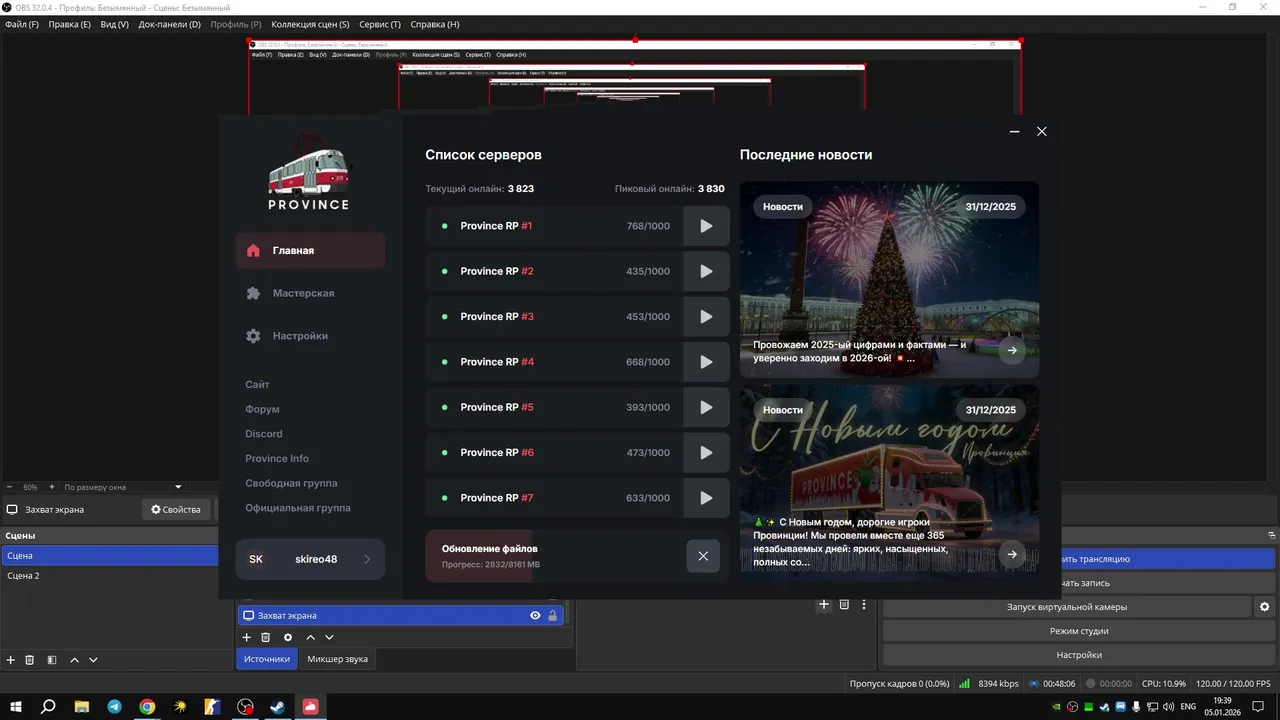Open the OBS Коллекция сцен menu
Viewport: 1280px width, 720px height.
pyautogui.click(x=310, y=24)
